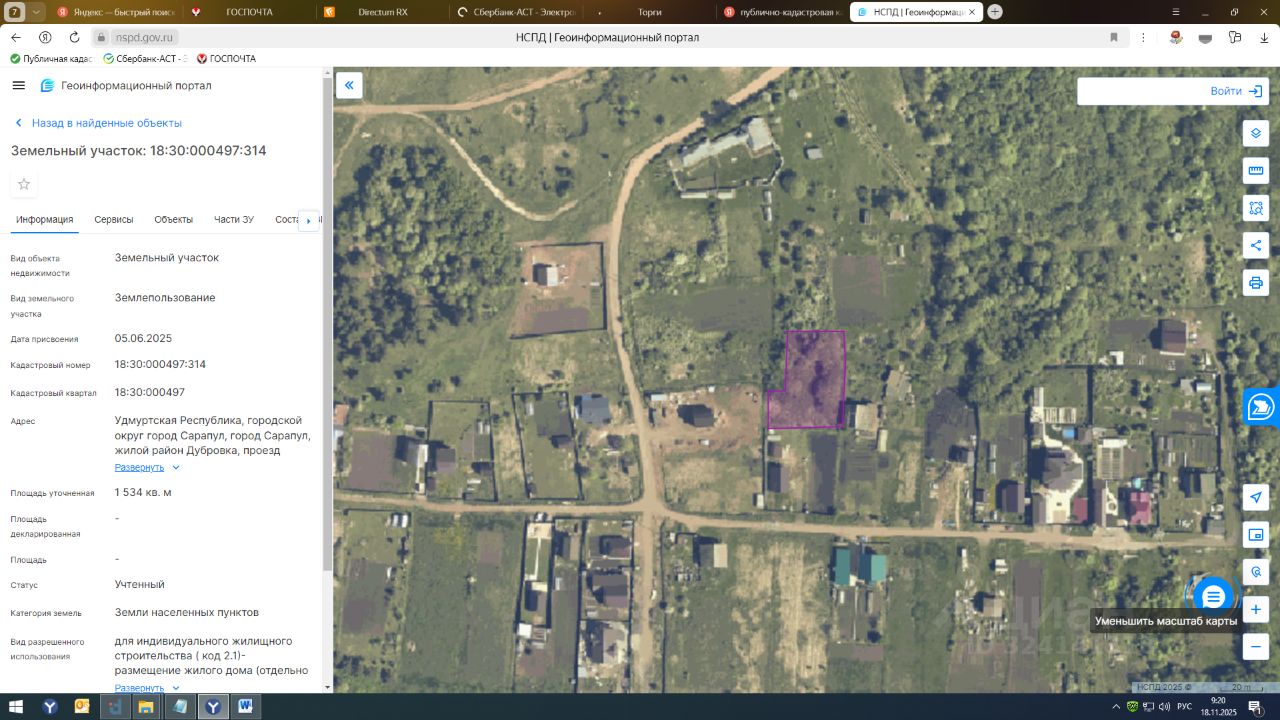
Task: Bookmark this page in the address bar
Action: 1113,37
